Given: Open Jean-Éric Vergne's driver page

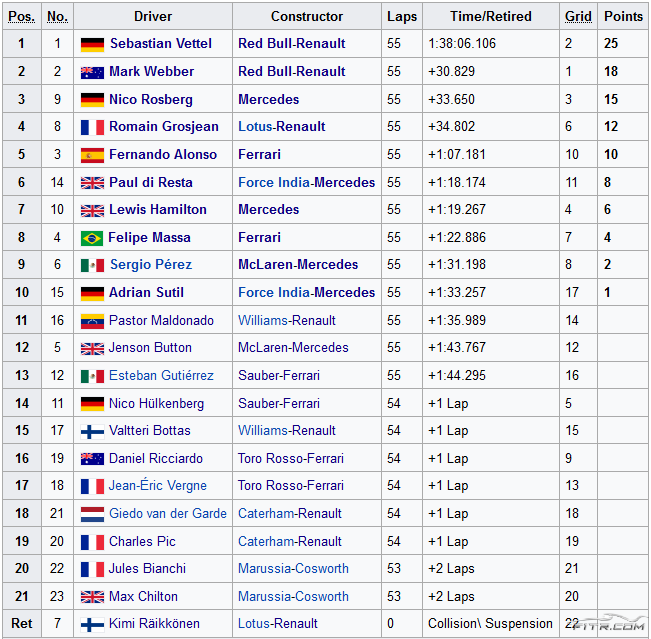Looking at the screenshot, I should pos(157,486).
